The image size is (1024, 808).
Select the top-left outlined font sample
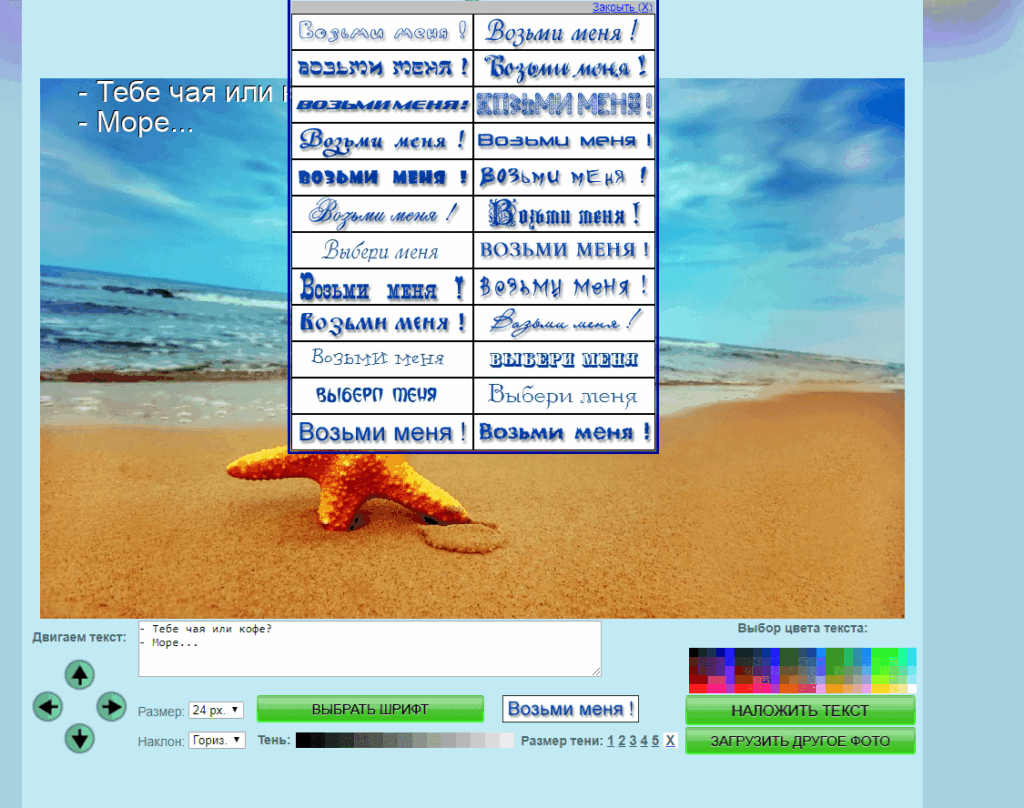pos(382,32)
